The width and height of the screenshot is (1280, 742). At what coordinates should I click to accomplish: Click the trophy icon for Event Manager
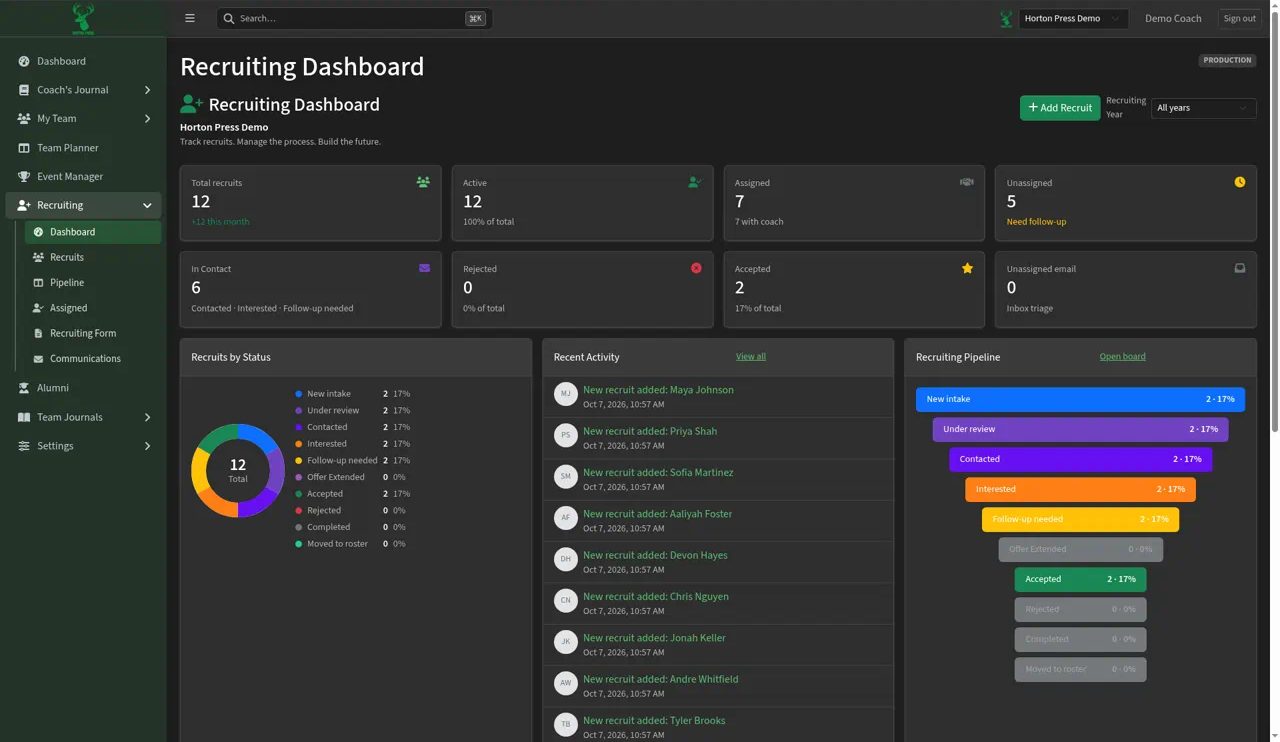click(24, 176)
